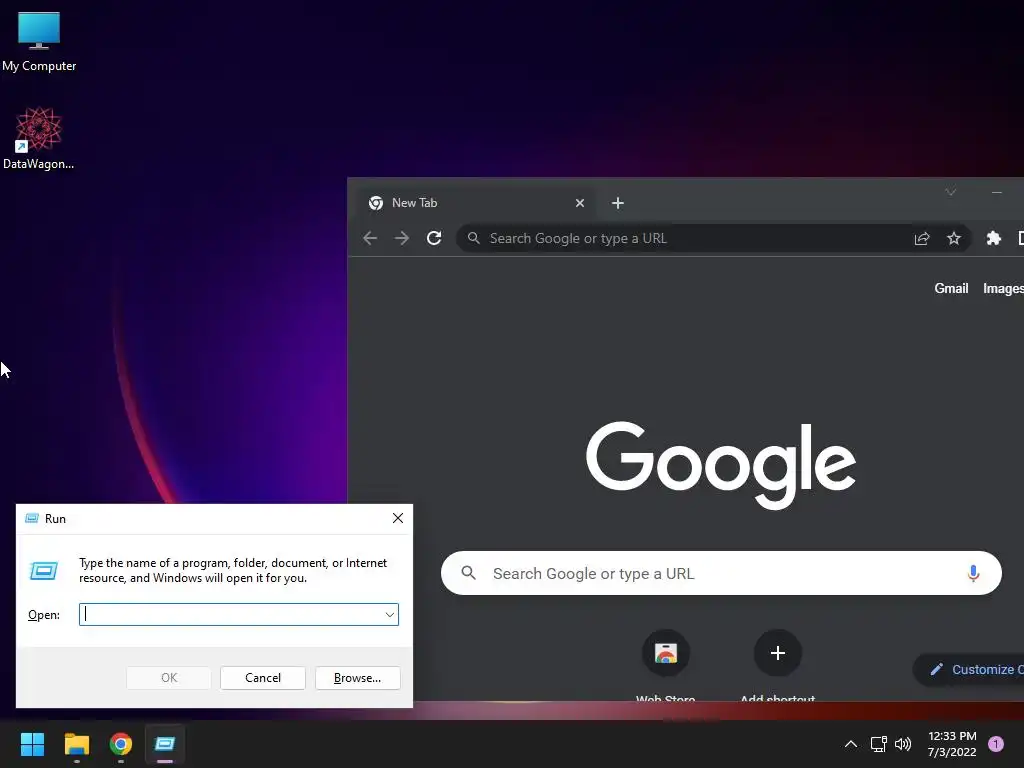The width and height of the screenshot is (1024, 768).
Task: Click the Run dialog title icon
Action: 31,519
